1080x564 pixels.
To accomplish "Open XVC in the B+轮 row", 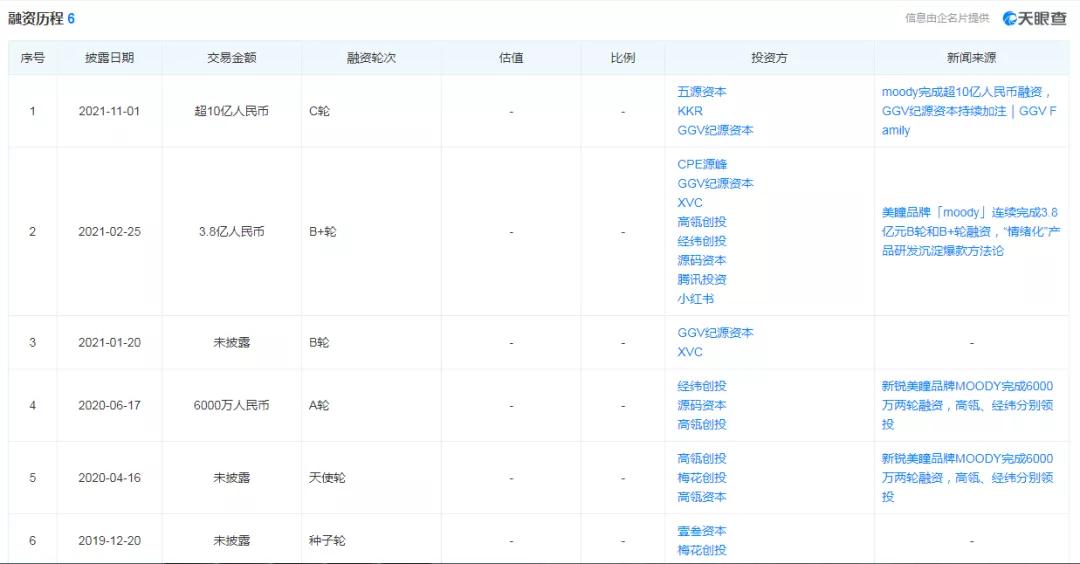I will [689, 202].
